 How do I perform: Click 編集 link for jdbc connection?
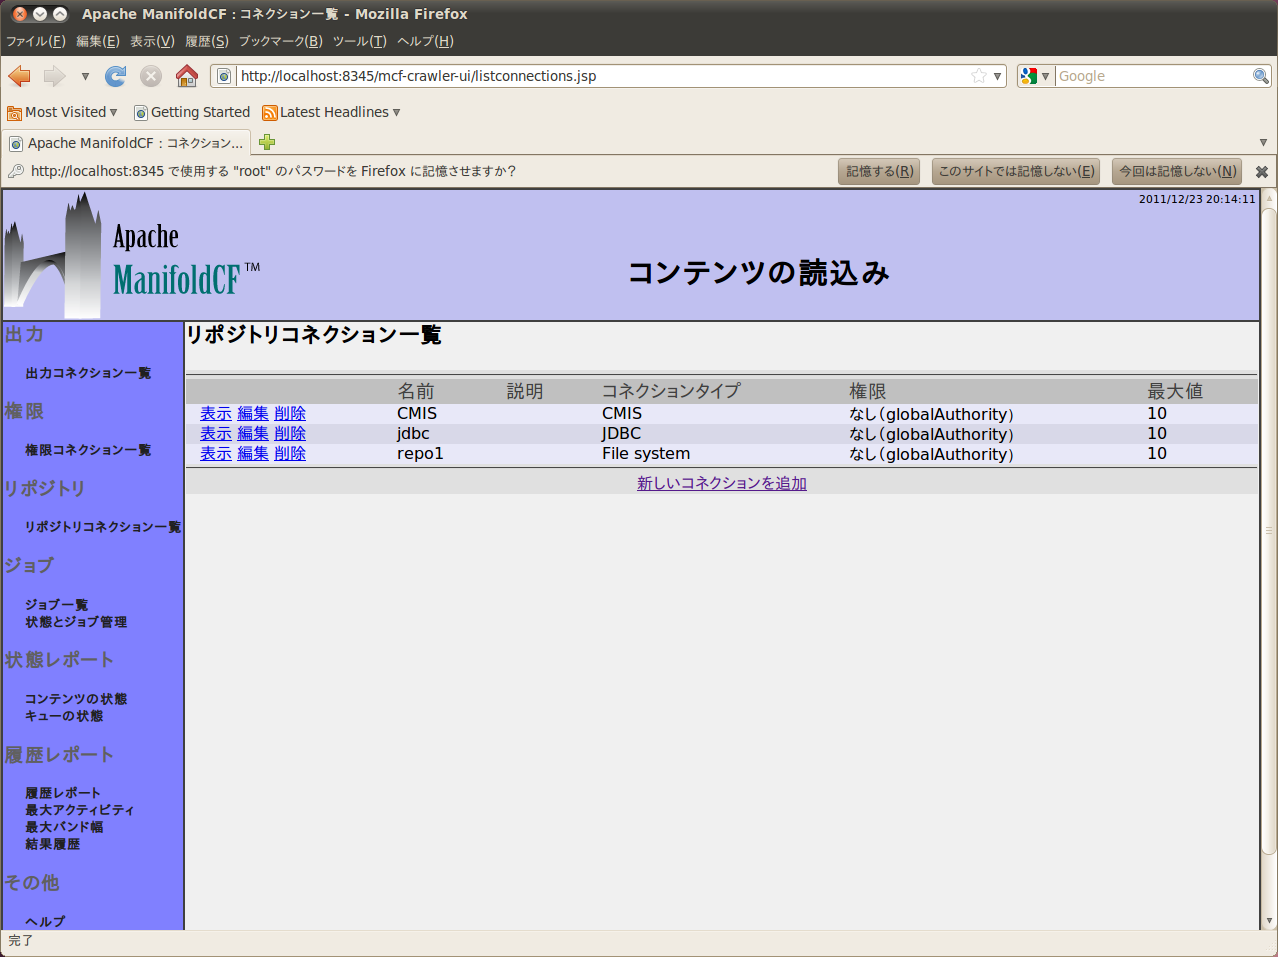pyautogui.click(x=253, y=434)
